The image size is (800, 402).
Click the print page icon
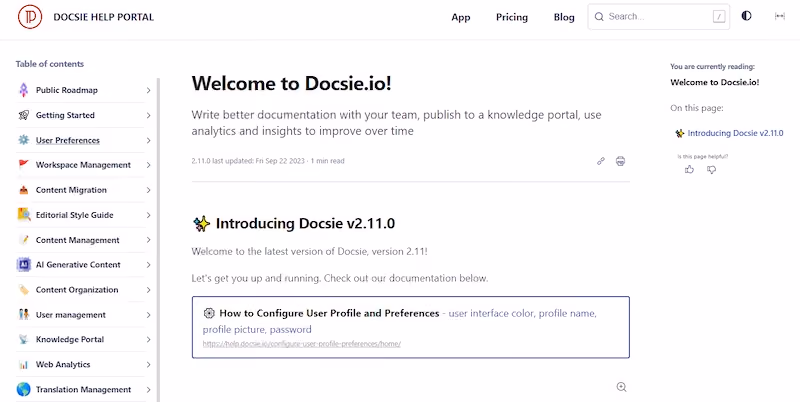coord(620,161)
